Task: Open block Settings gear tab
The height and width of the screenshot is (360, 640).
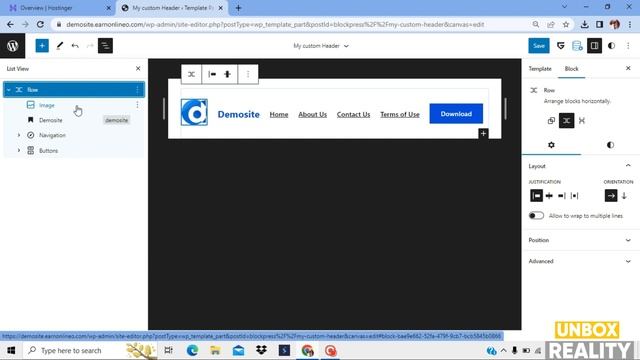Action: pyautogui.click(x=551, y=145)
